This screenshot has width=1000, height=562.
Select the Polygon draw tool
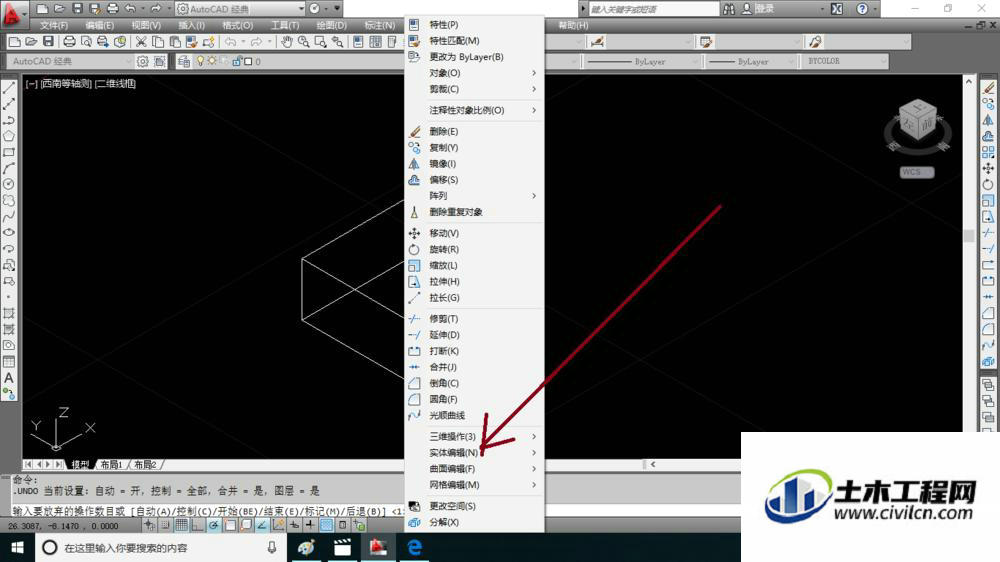pos(9,136)
